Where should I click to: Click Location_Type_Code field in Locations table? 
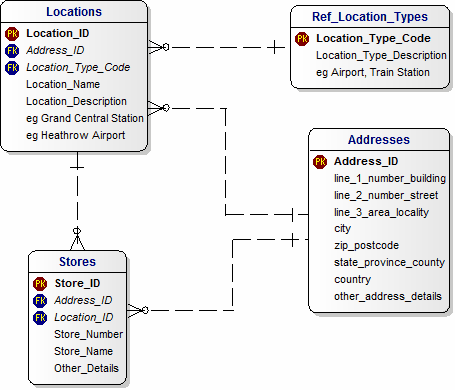point(78,68)
